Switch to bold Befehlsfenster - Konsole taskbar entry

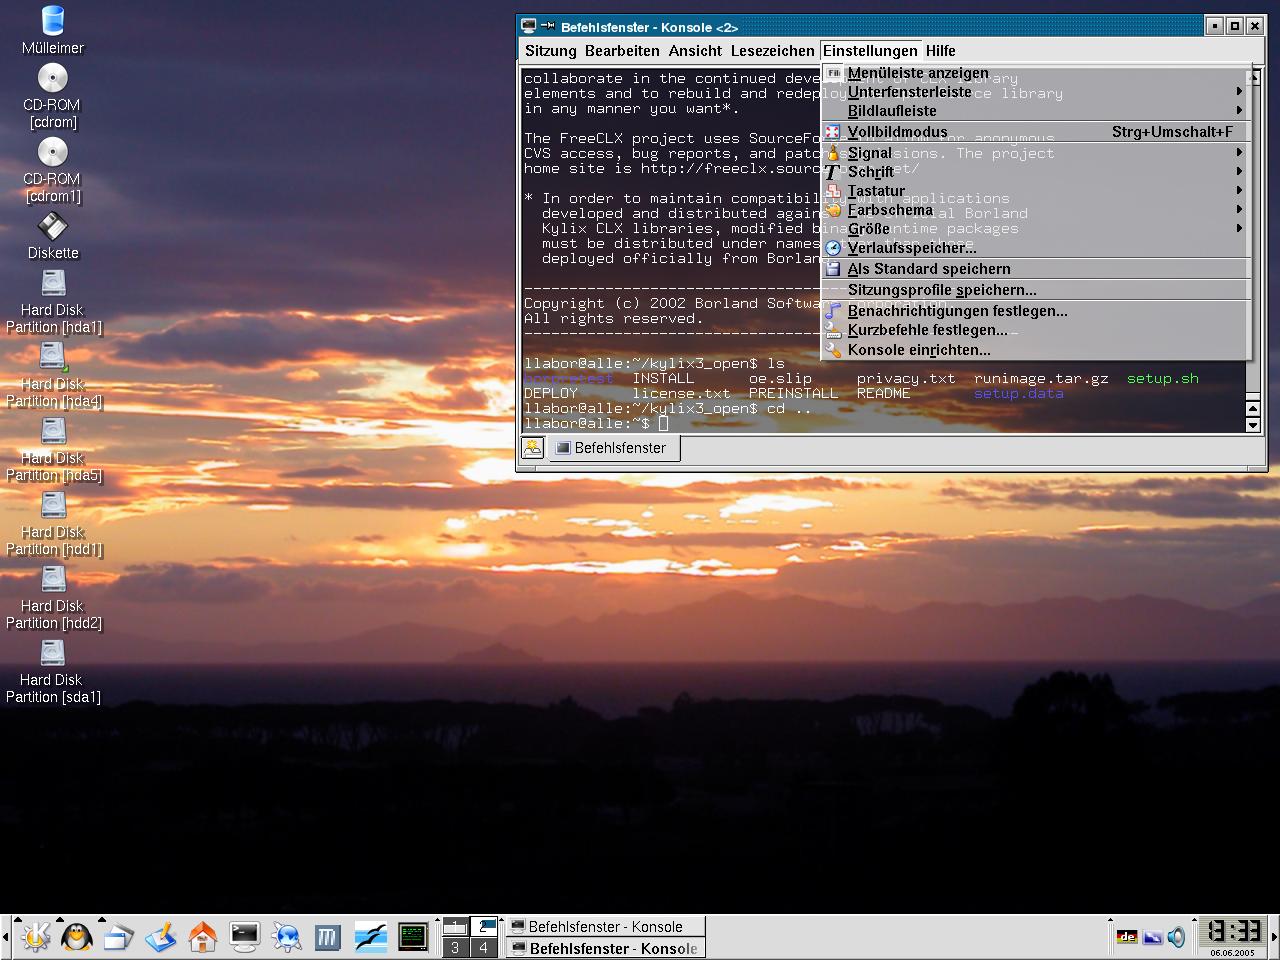coord(605,948)
